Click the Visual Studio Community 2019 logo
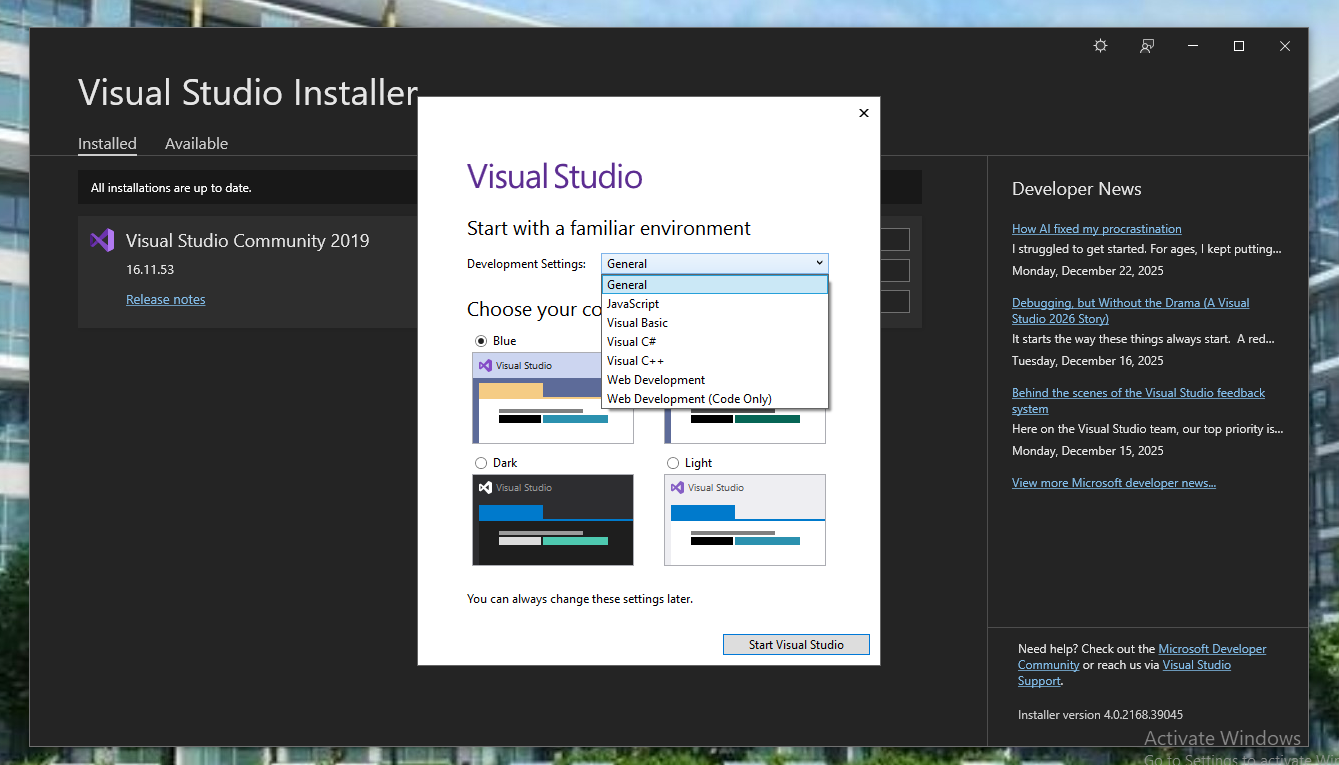The height and width of the screenshot is (765, 1339). 101,240
